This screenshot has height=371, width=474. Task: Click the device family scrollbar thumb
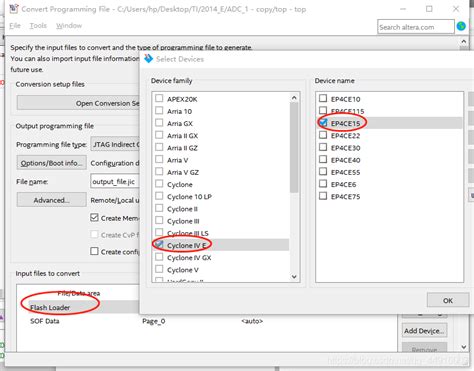pos(294,148)
